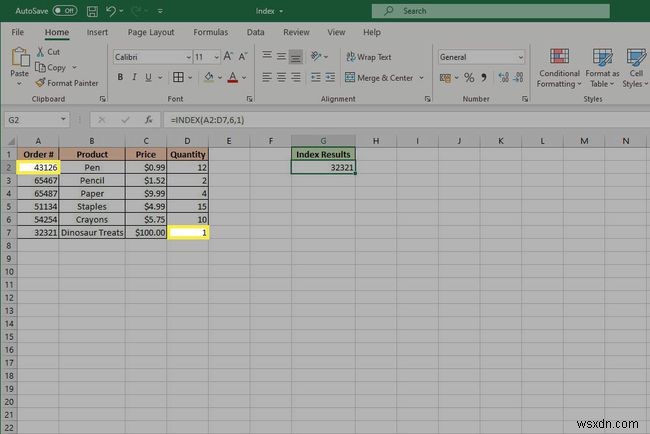This screenshot has width=650, height=434.
Task: Switch to the Page Layout tab
Action: (x=151, y=32)
